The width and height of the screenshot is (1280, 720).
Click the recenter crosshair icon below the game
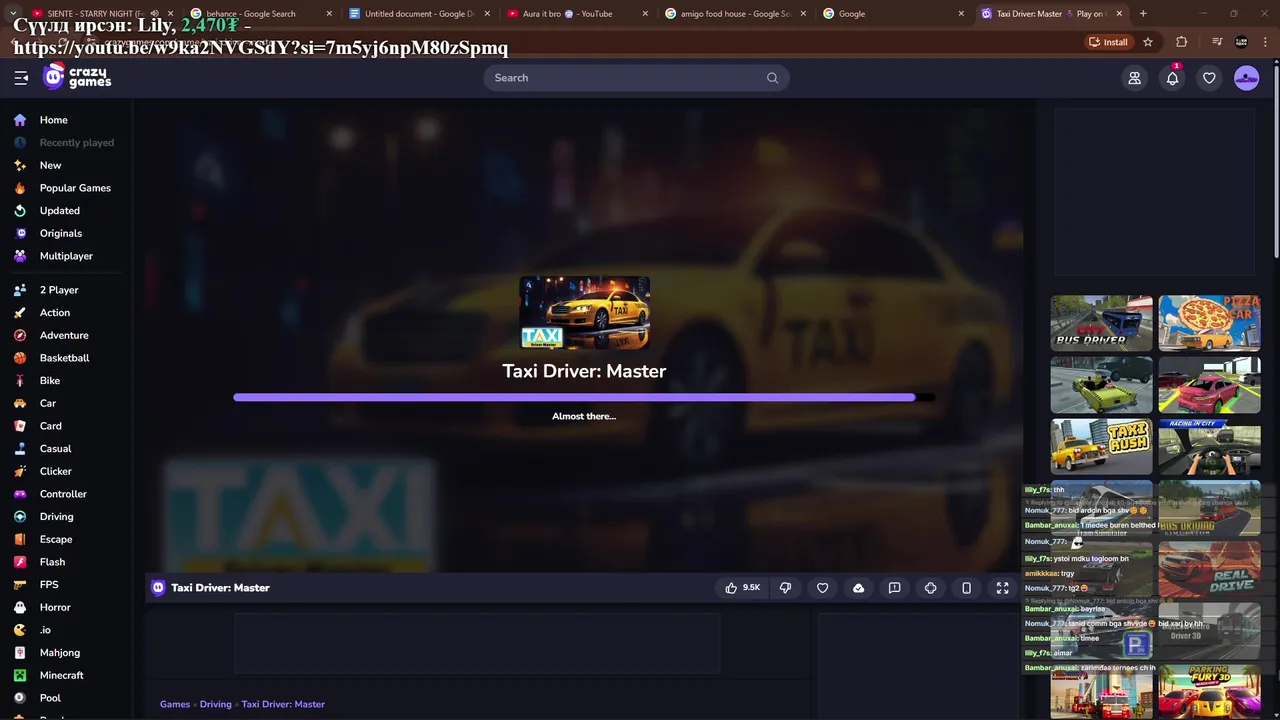[930, 588]
